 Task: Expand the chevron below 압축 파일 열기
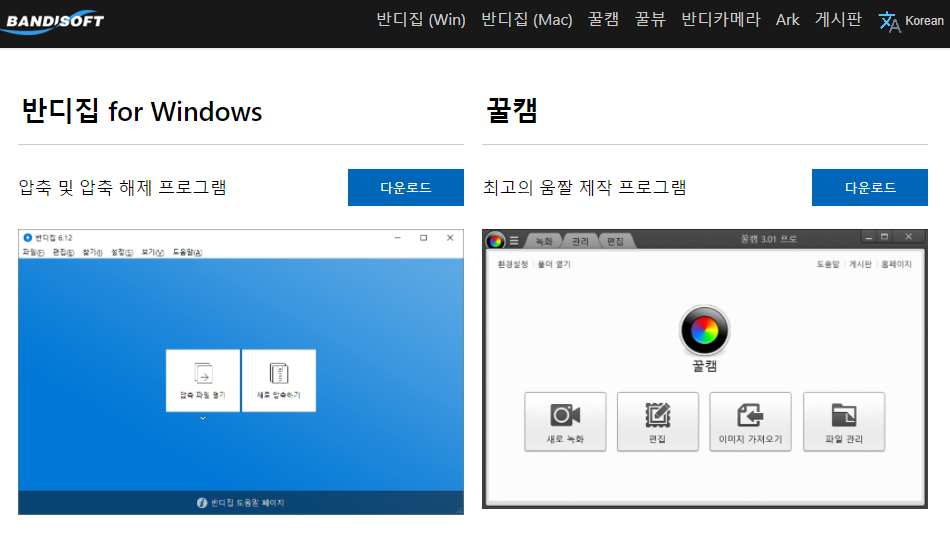click(x=202, y=418)
